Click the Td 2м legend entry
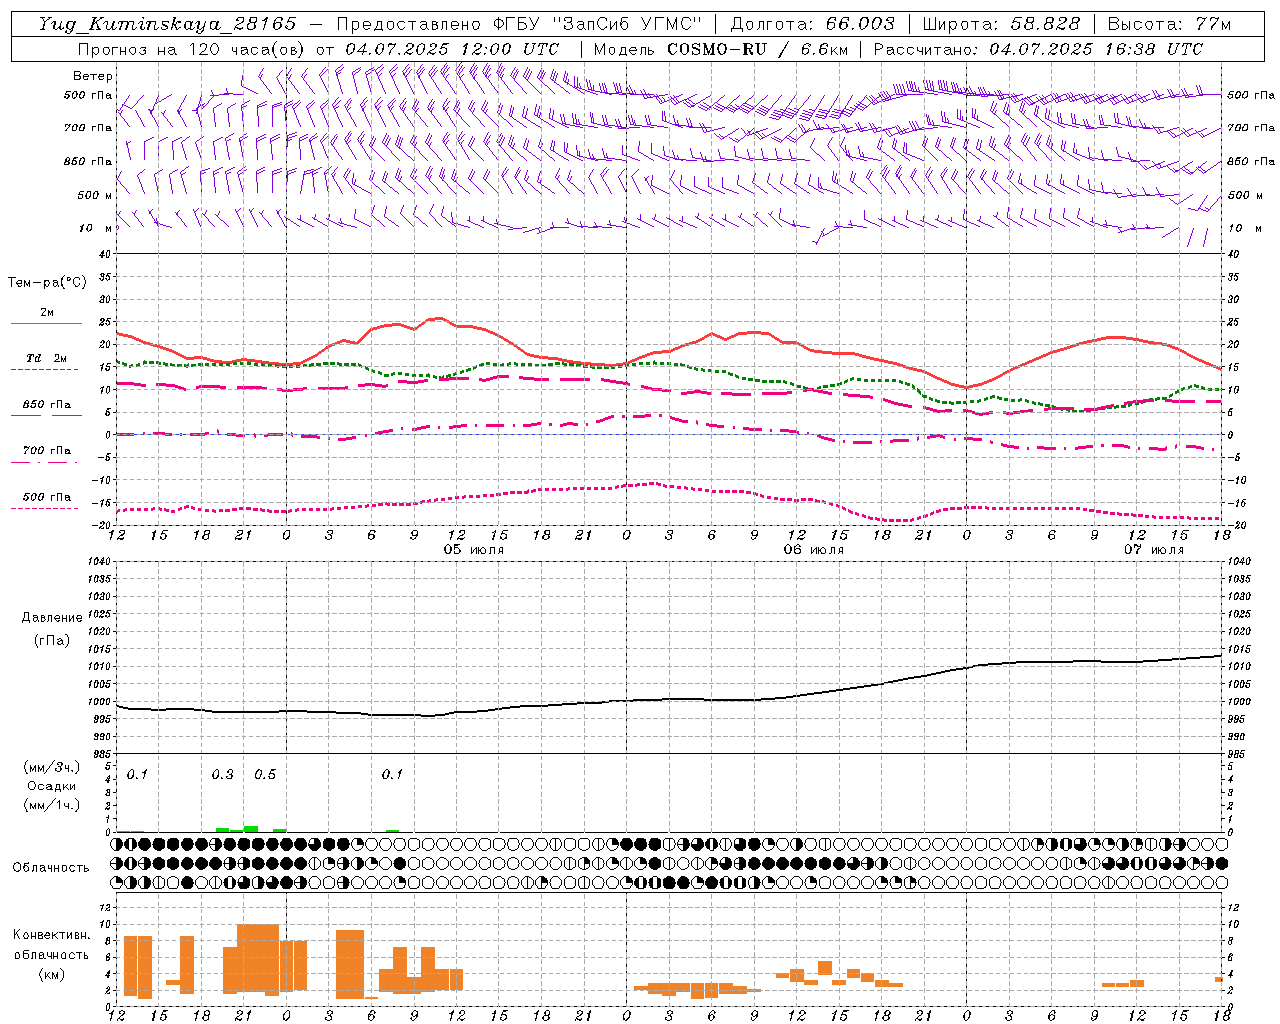Viewport: 1280px width, 1024px height. pos(46,357)
